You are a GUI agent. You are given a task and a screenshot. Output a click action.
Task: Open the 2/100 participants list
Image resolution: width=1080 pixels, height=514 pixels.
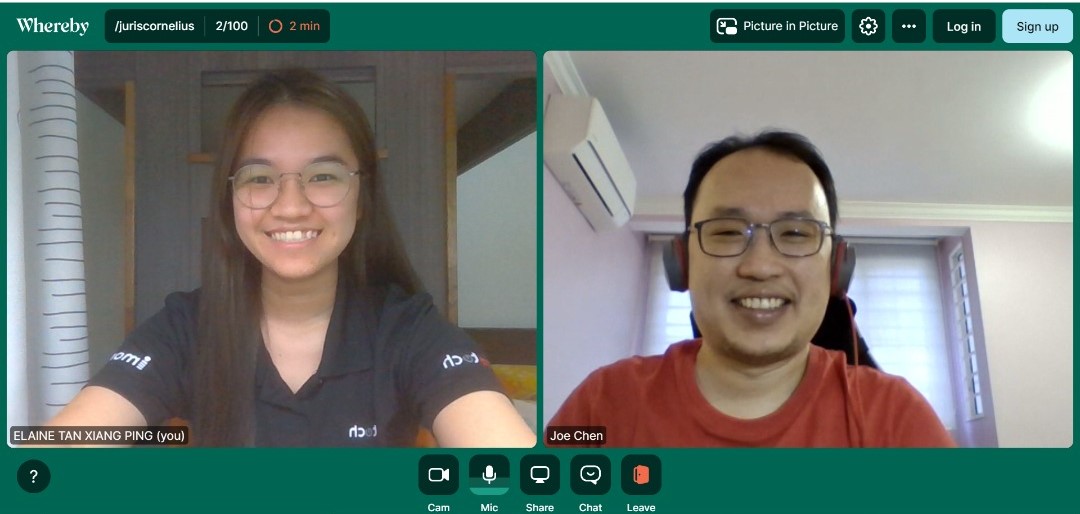click(x=231, y=26)
